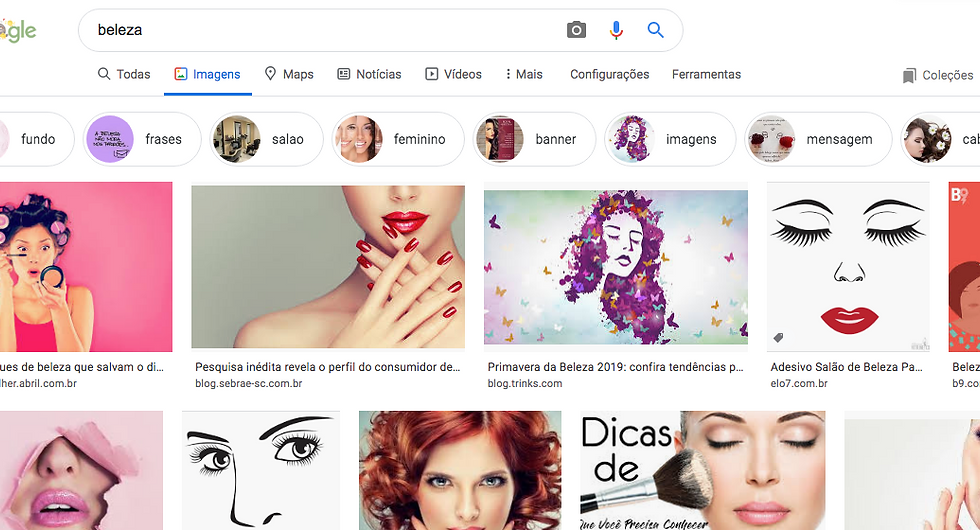Open the line-art face eyes drawing

pos(261,470)
